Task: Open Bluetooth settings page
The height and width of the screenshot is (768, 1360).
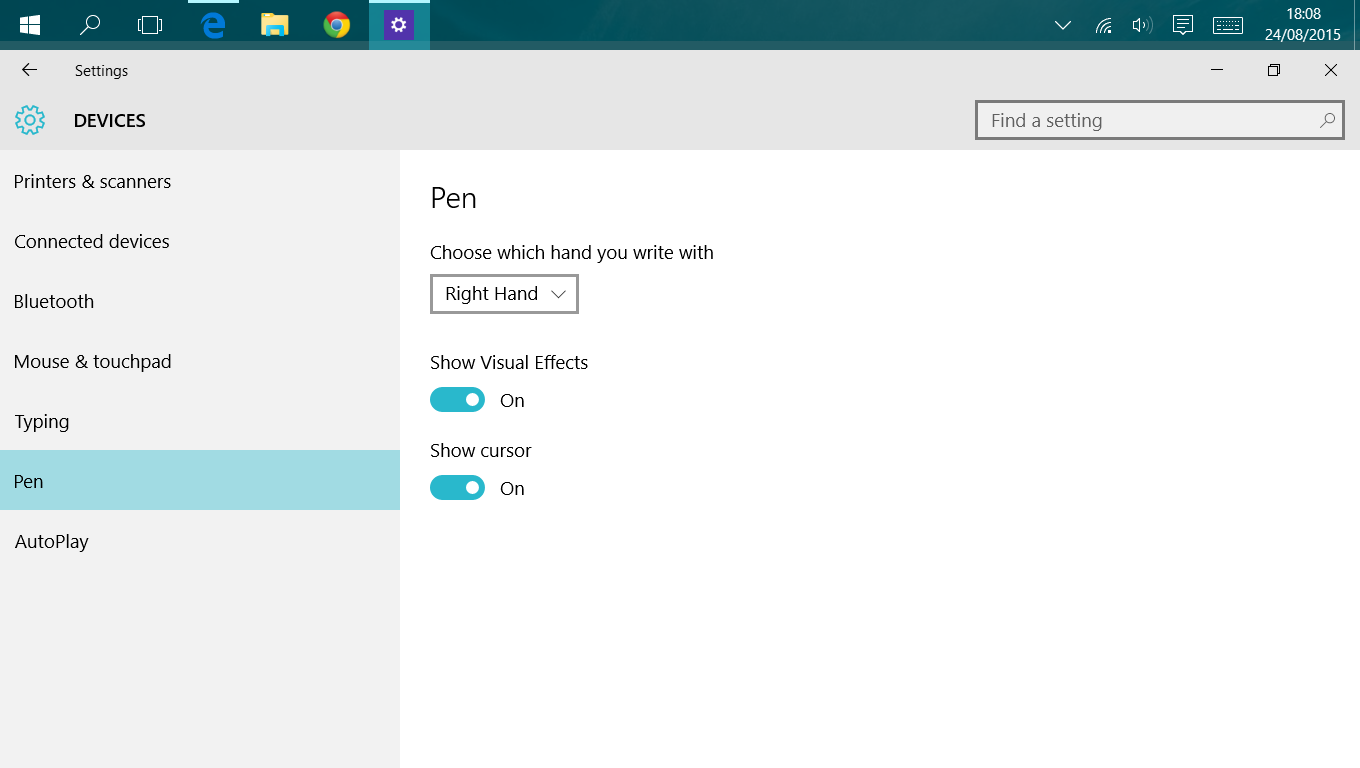Action: [x=200, y=301]
